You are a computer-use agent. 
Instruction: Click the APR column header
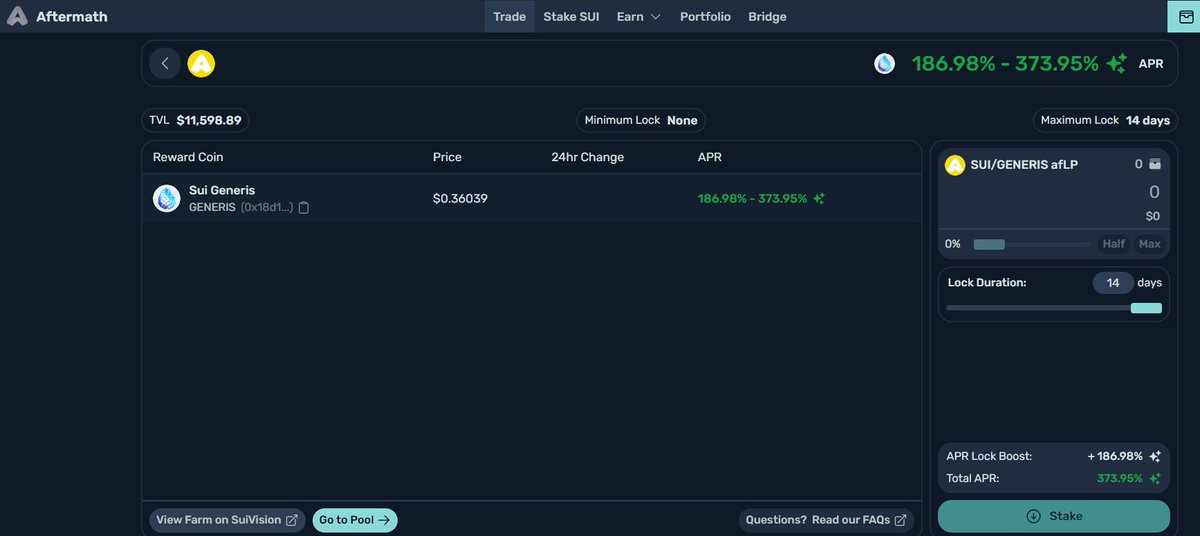[709, 157]
